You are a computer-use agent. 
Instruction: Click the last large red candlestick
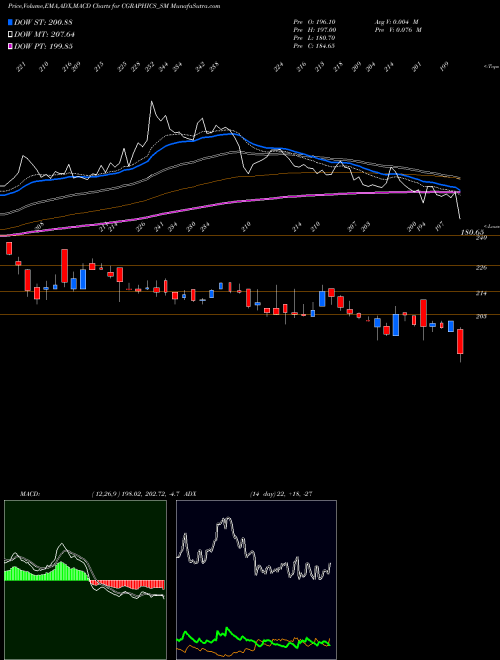click(460, 341)
